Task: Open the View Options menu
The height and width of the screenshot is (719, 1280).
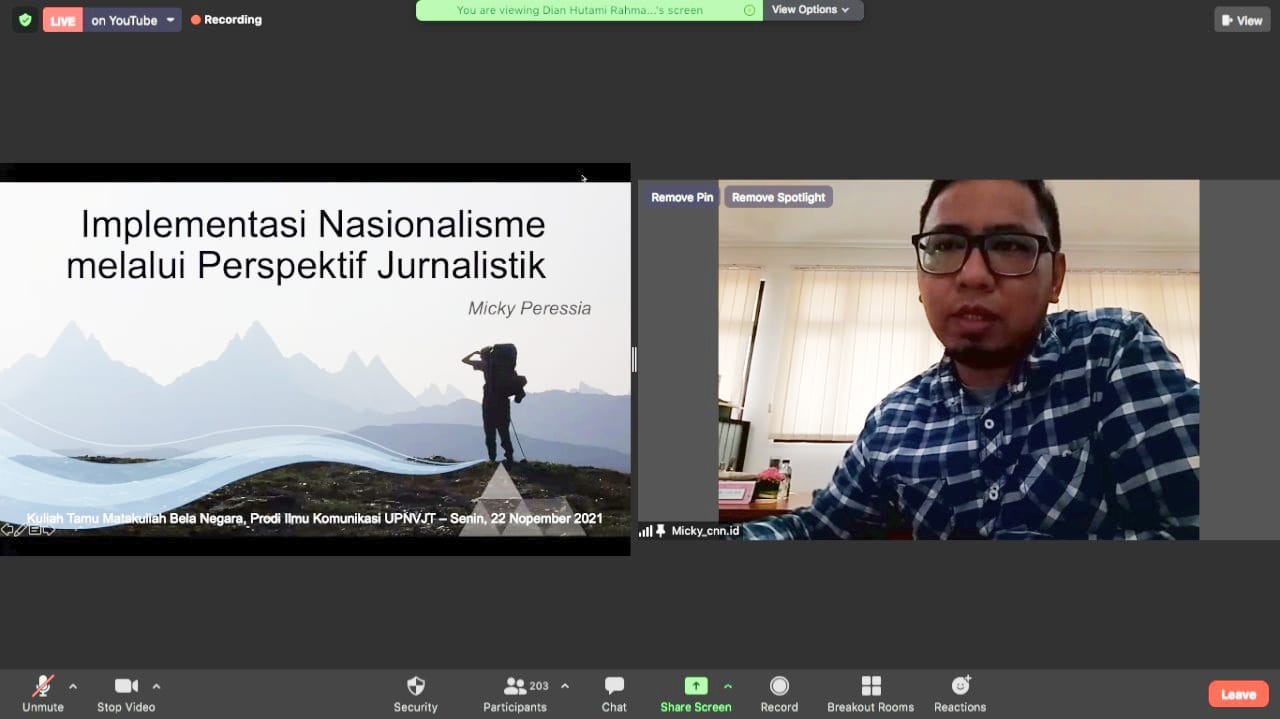Action: click(x=811, y=10)
